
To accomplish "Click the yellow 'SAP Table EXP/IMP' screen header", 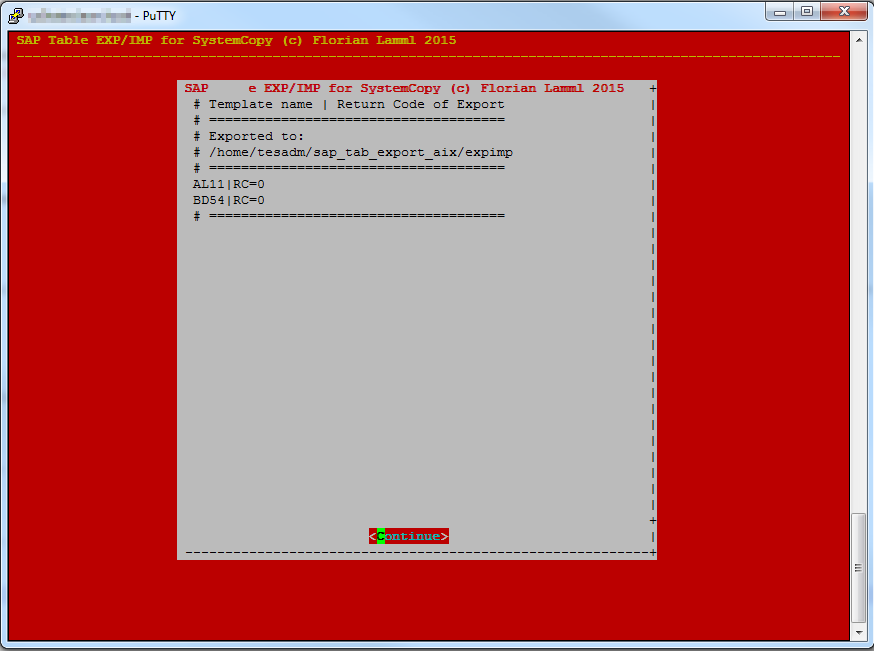I will pos(236,40).
